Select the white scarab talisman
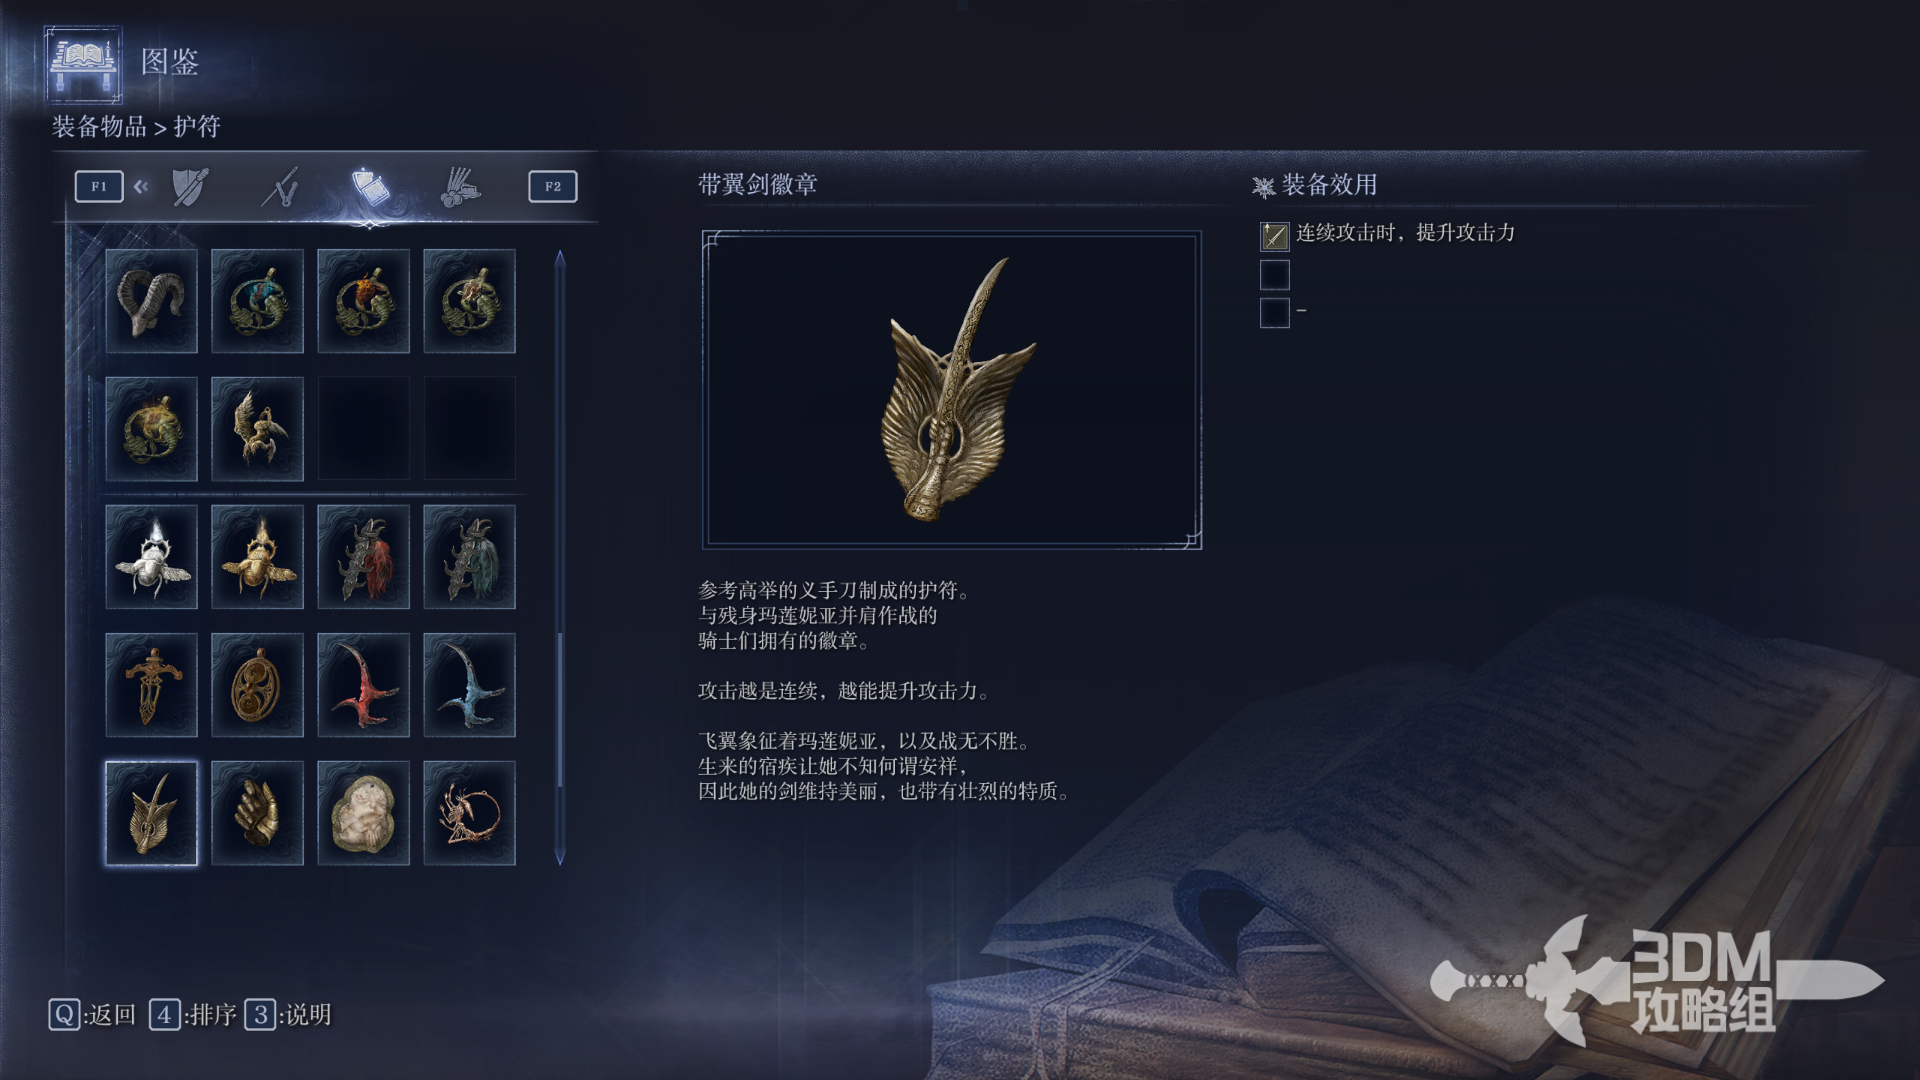 point(151,557)
